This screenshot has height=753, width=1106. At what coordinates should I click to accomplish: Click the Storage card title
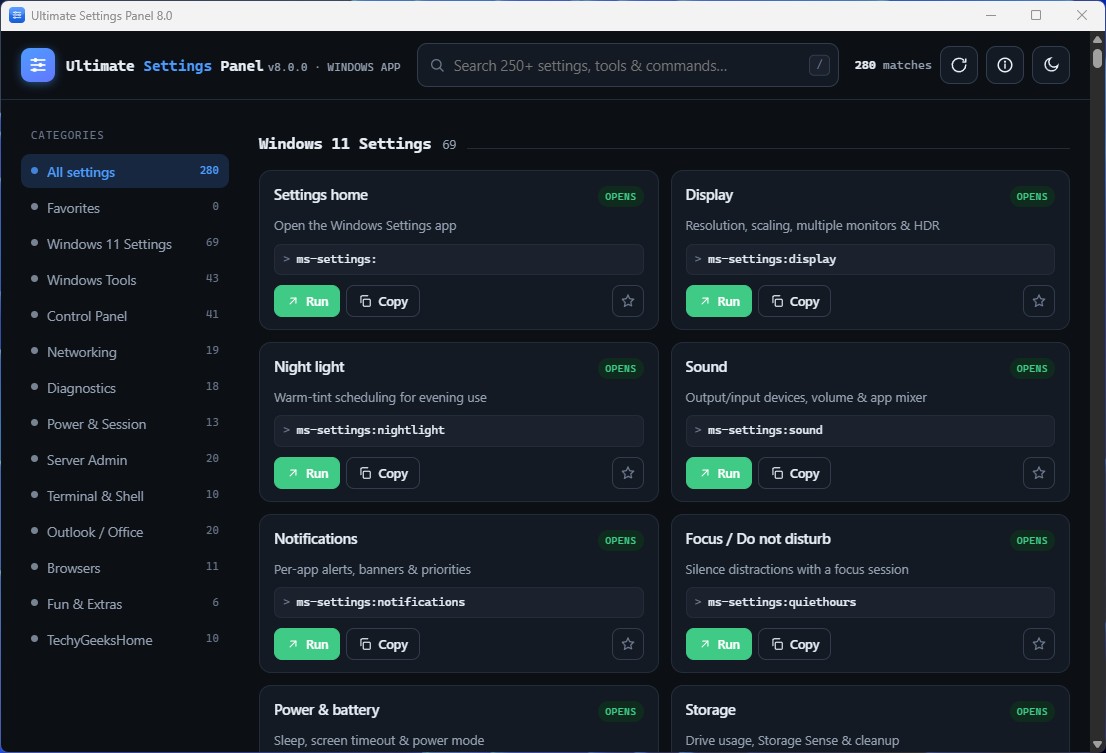pyautogui.click(x=710, y=709)
